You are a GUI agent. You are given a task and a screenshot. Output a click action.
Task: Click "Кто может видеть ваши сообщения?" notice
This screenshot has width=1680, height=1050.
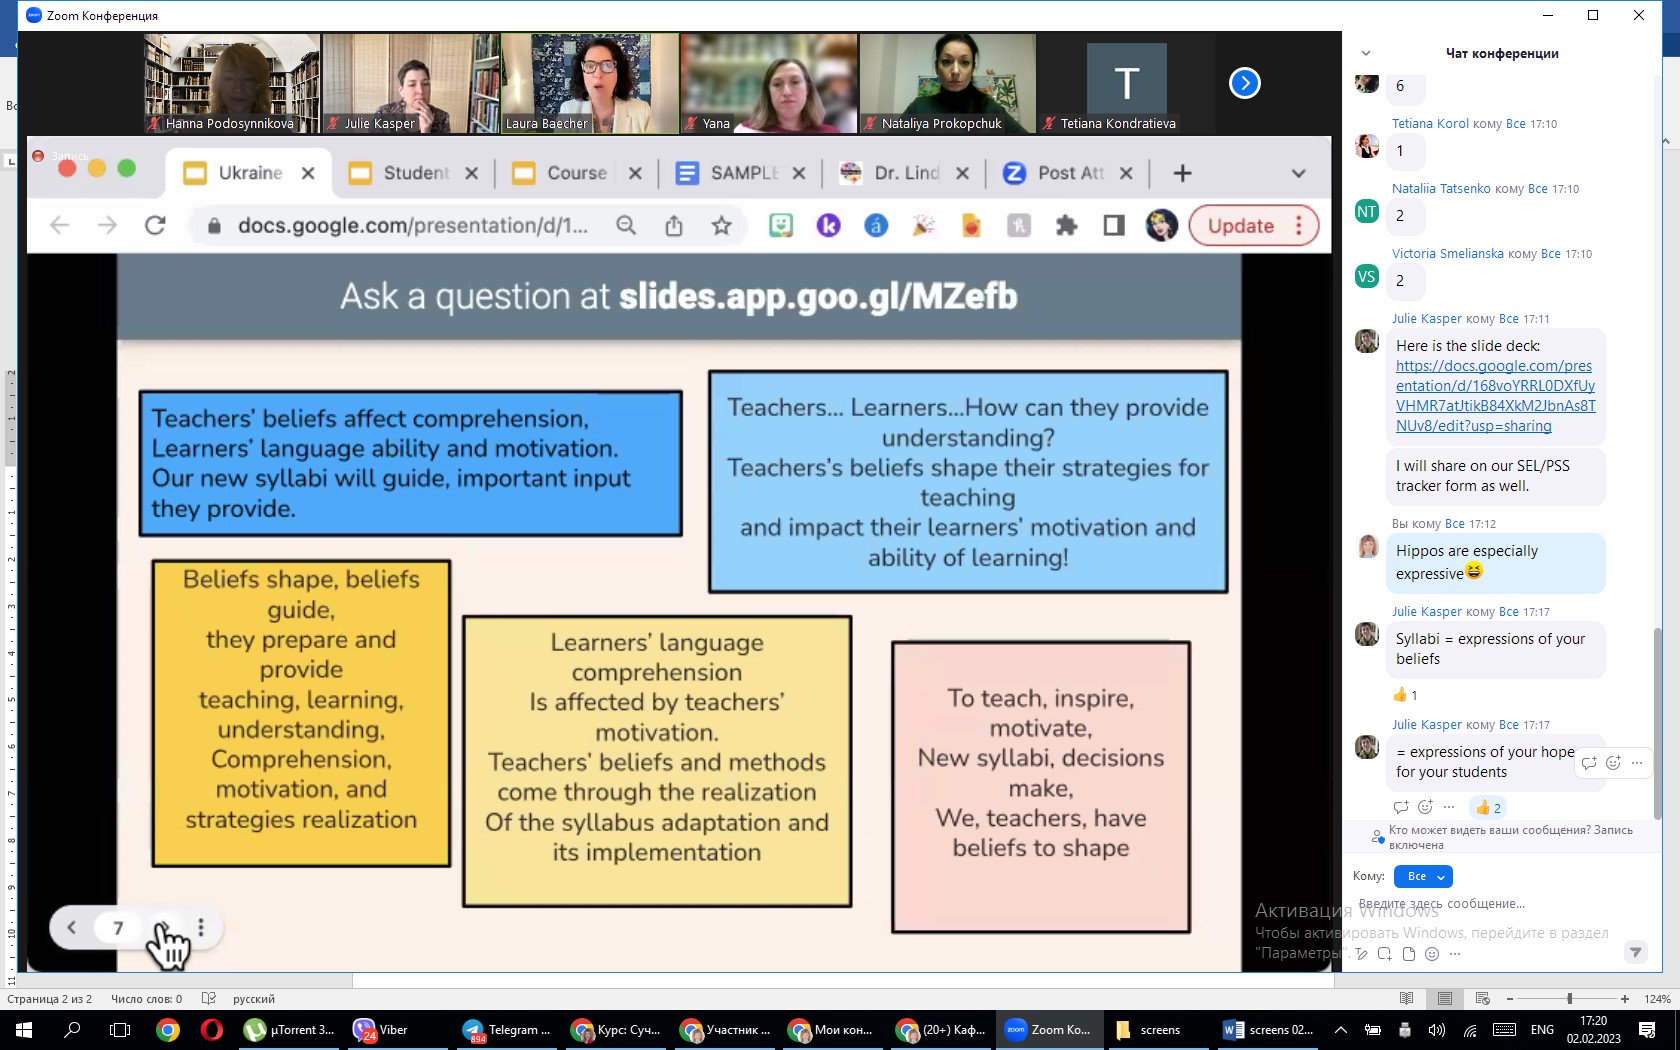[x=1510, y=837]
